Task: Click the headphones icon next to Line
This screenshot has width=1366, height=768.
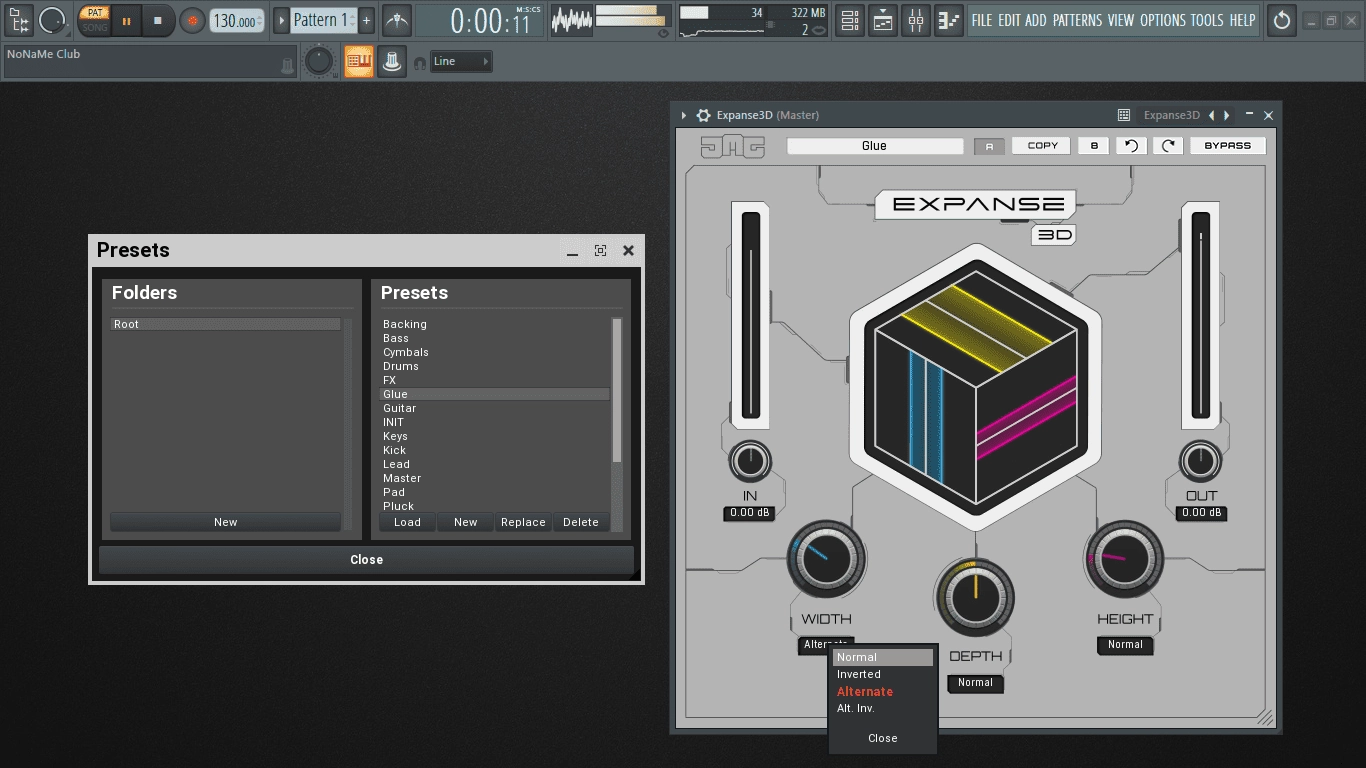Action: click(420, 63)
